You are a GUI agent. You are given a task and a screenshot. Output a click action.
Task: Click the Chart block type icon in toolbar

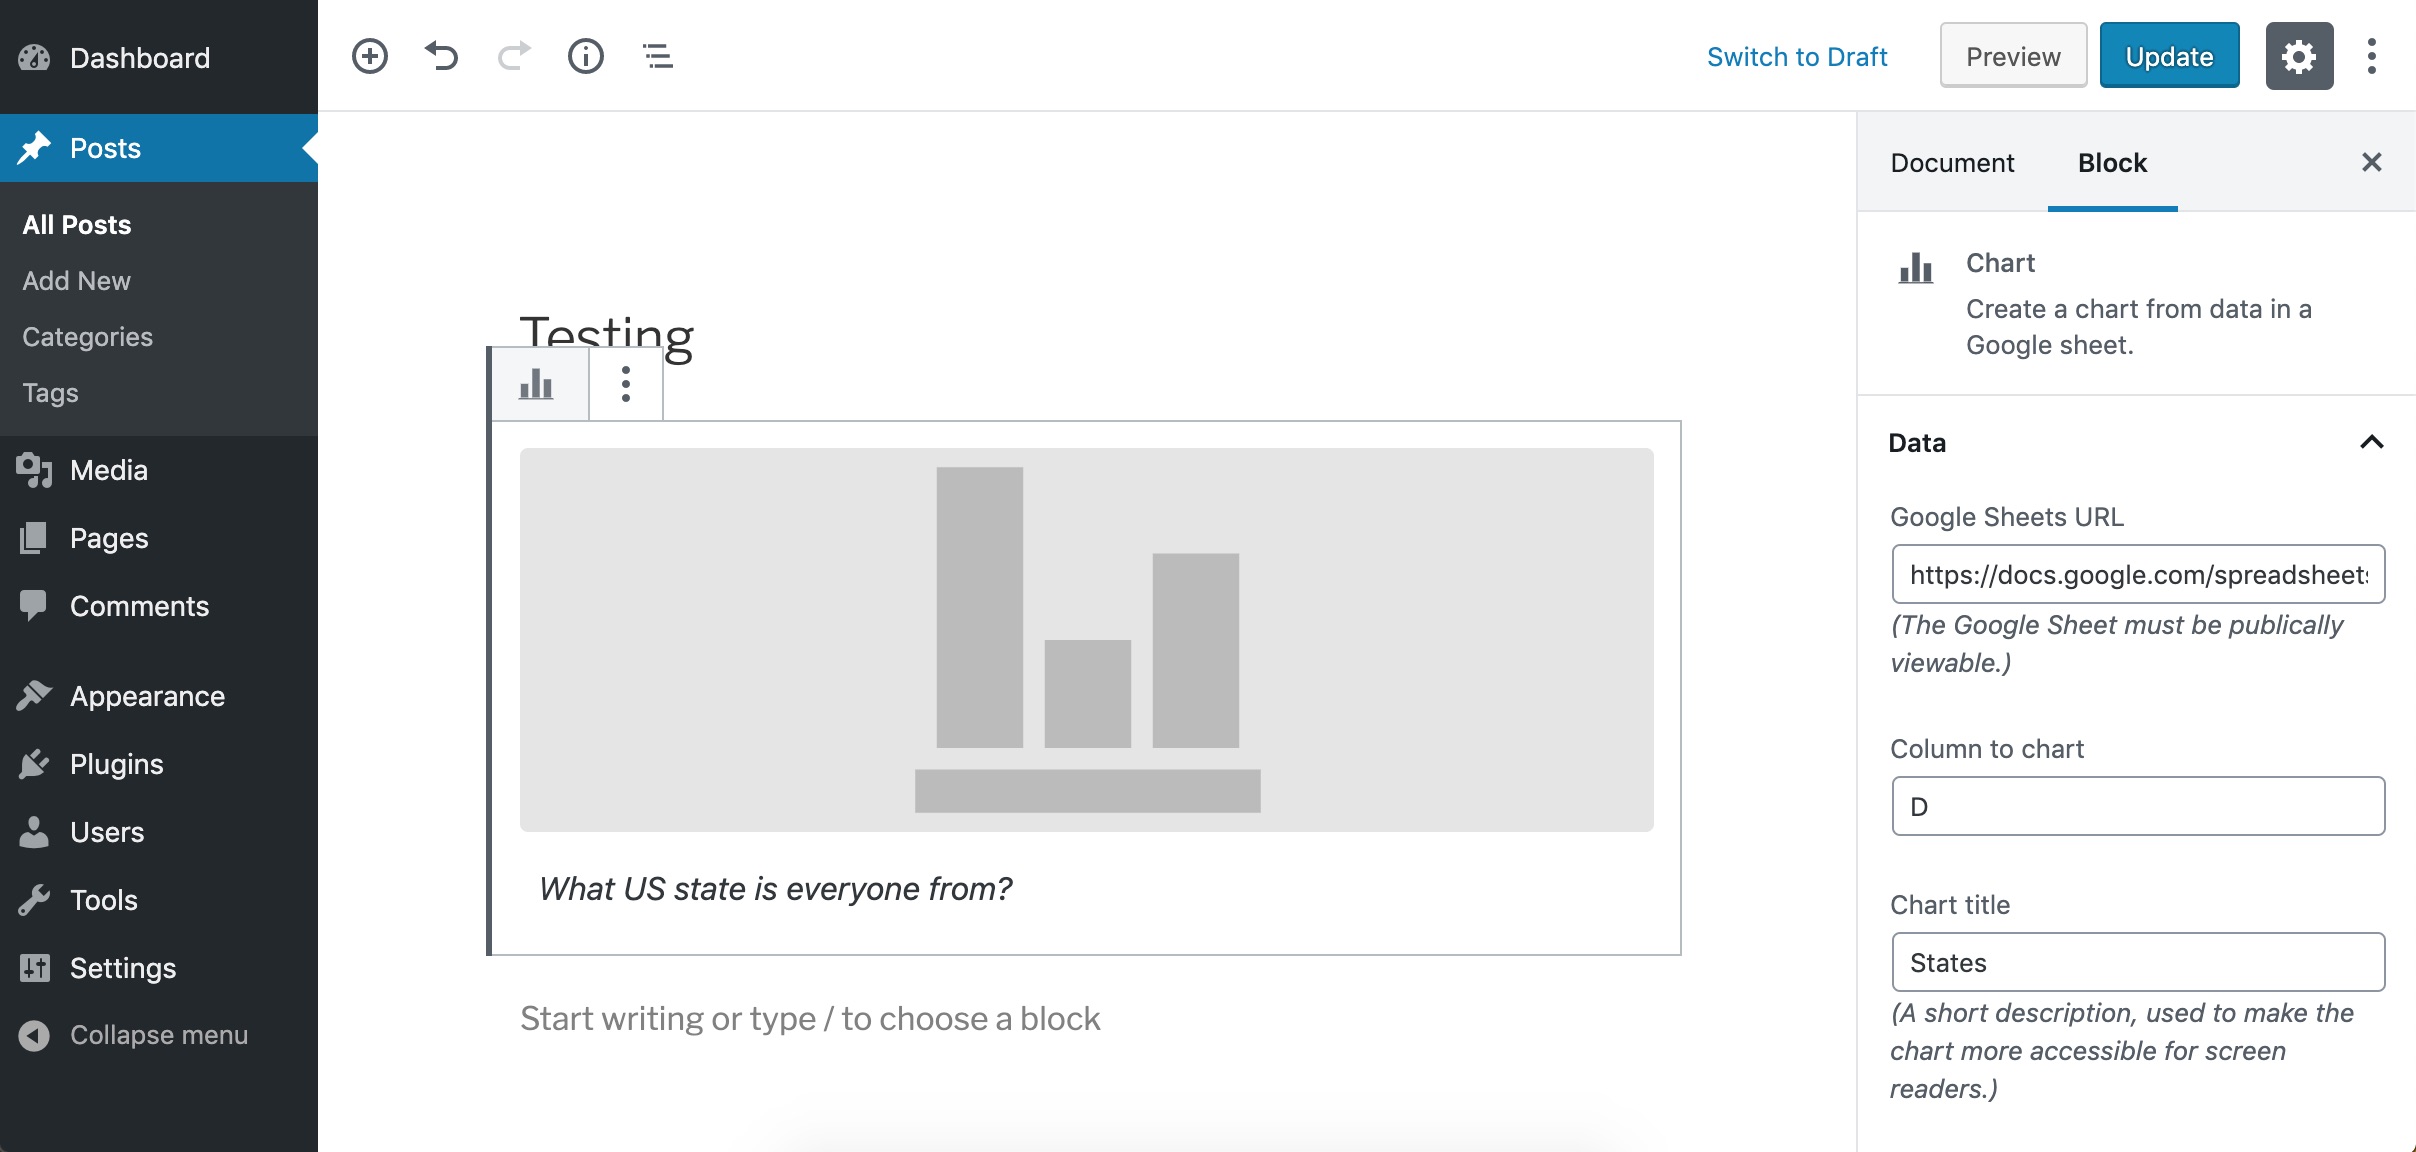pos(537,384)
